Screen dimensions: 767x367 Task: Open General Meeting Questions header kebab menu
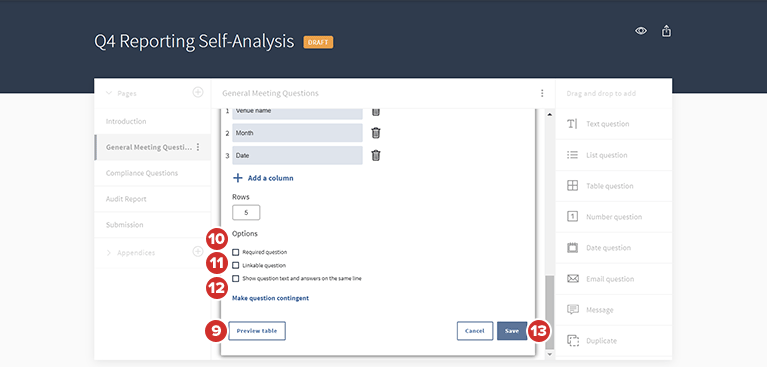tap(542, 93)
